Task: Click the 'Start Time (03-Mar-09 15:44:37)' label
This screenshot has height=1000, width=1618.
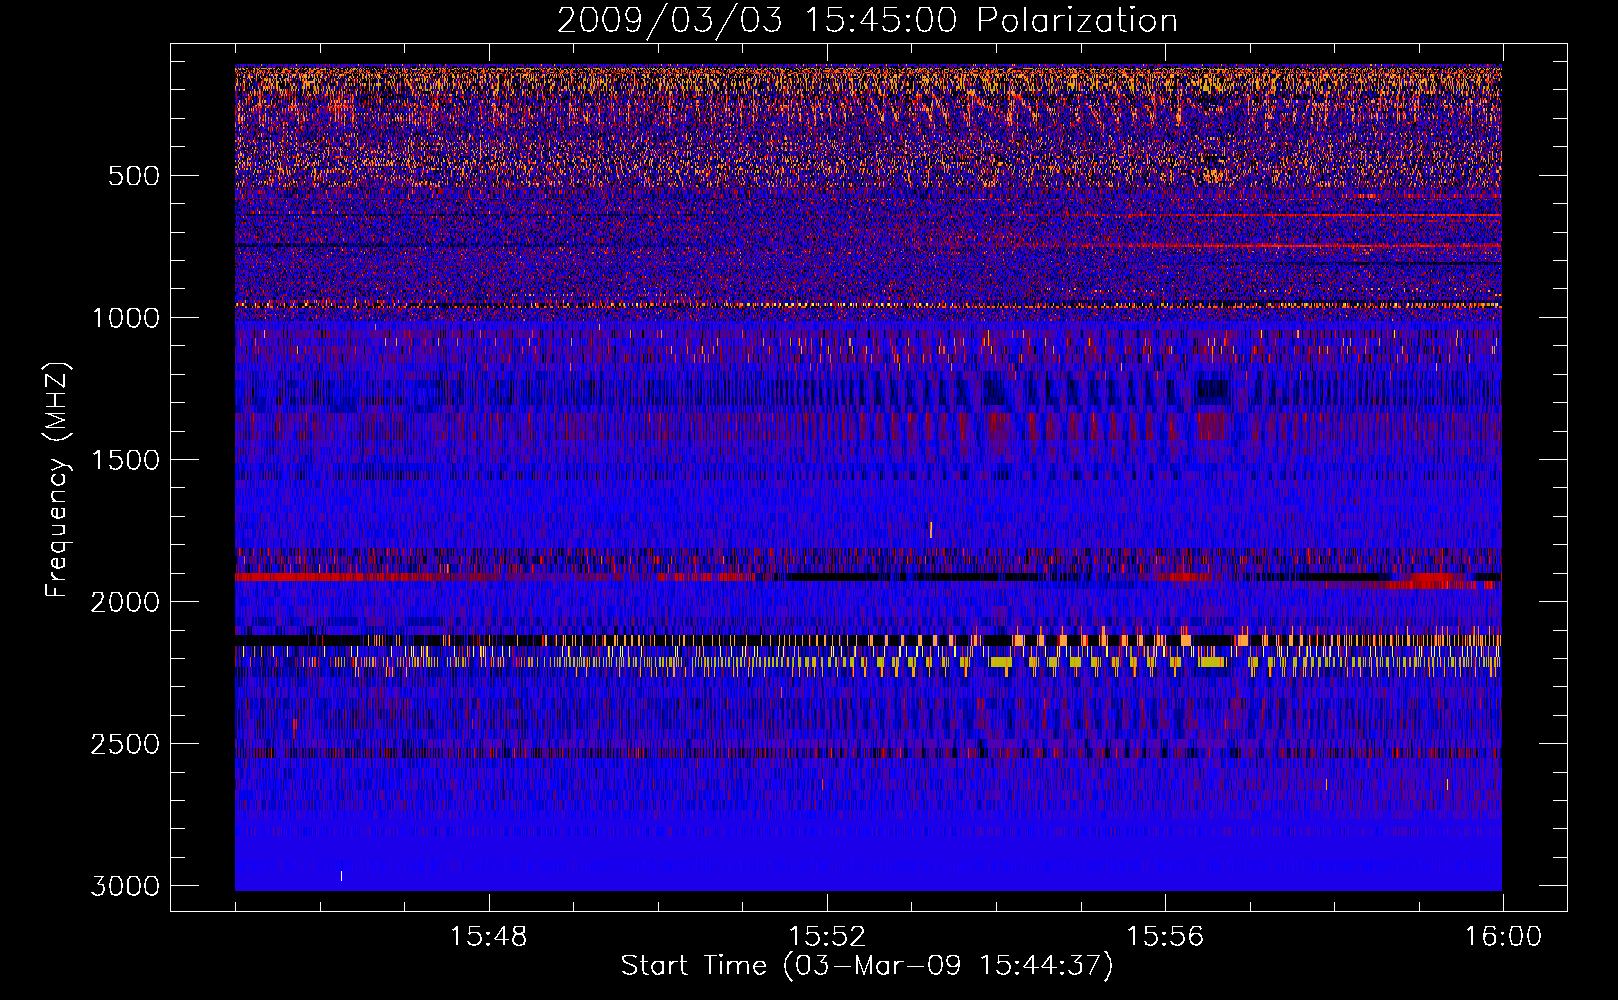Action: (867, 966)
